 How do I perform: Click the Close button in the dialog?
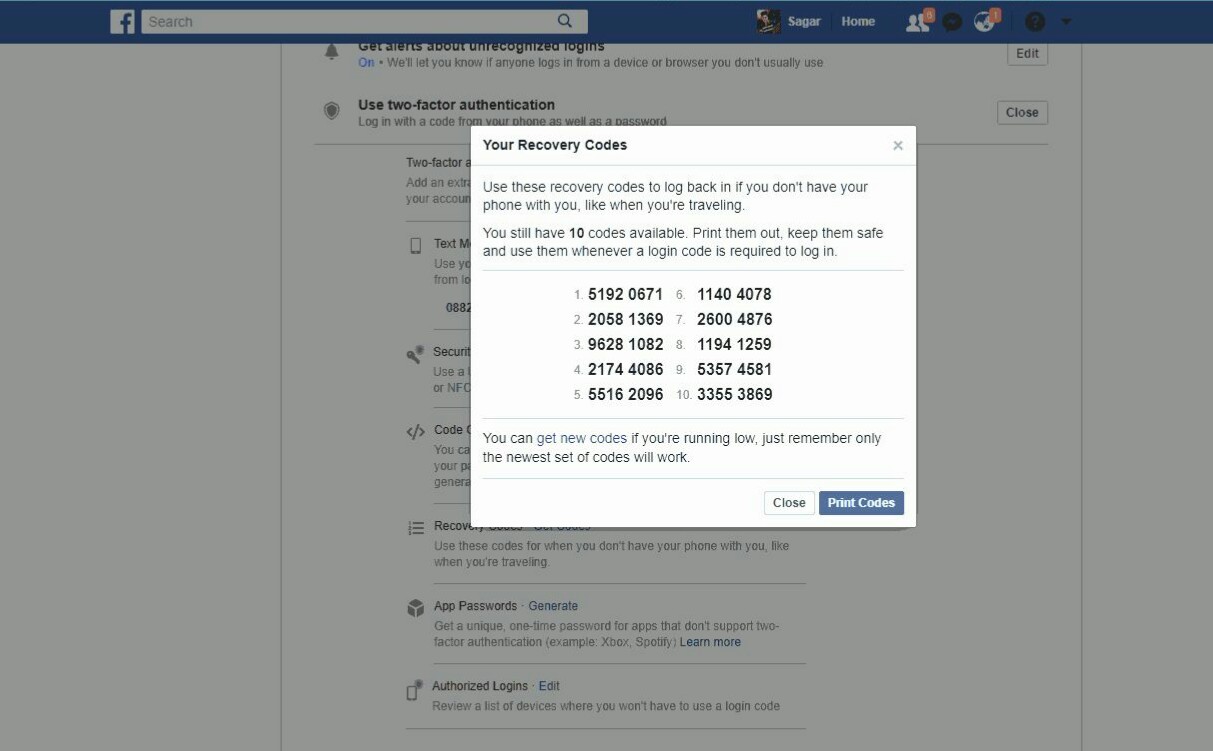789,503
